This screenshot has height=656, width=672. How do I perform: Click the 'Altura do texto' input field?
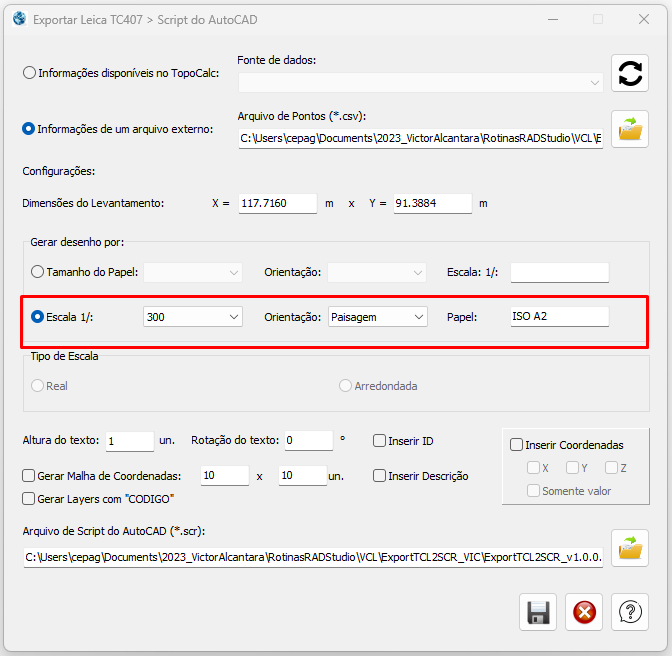[129, 441]
